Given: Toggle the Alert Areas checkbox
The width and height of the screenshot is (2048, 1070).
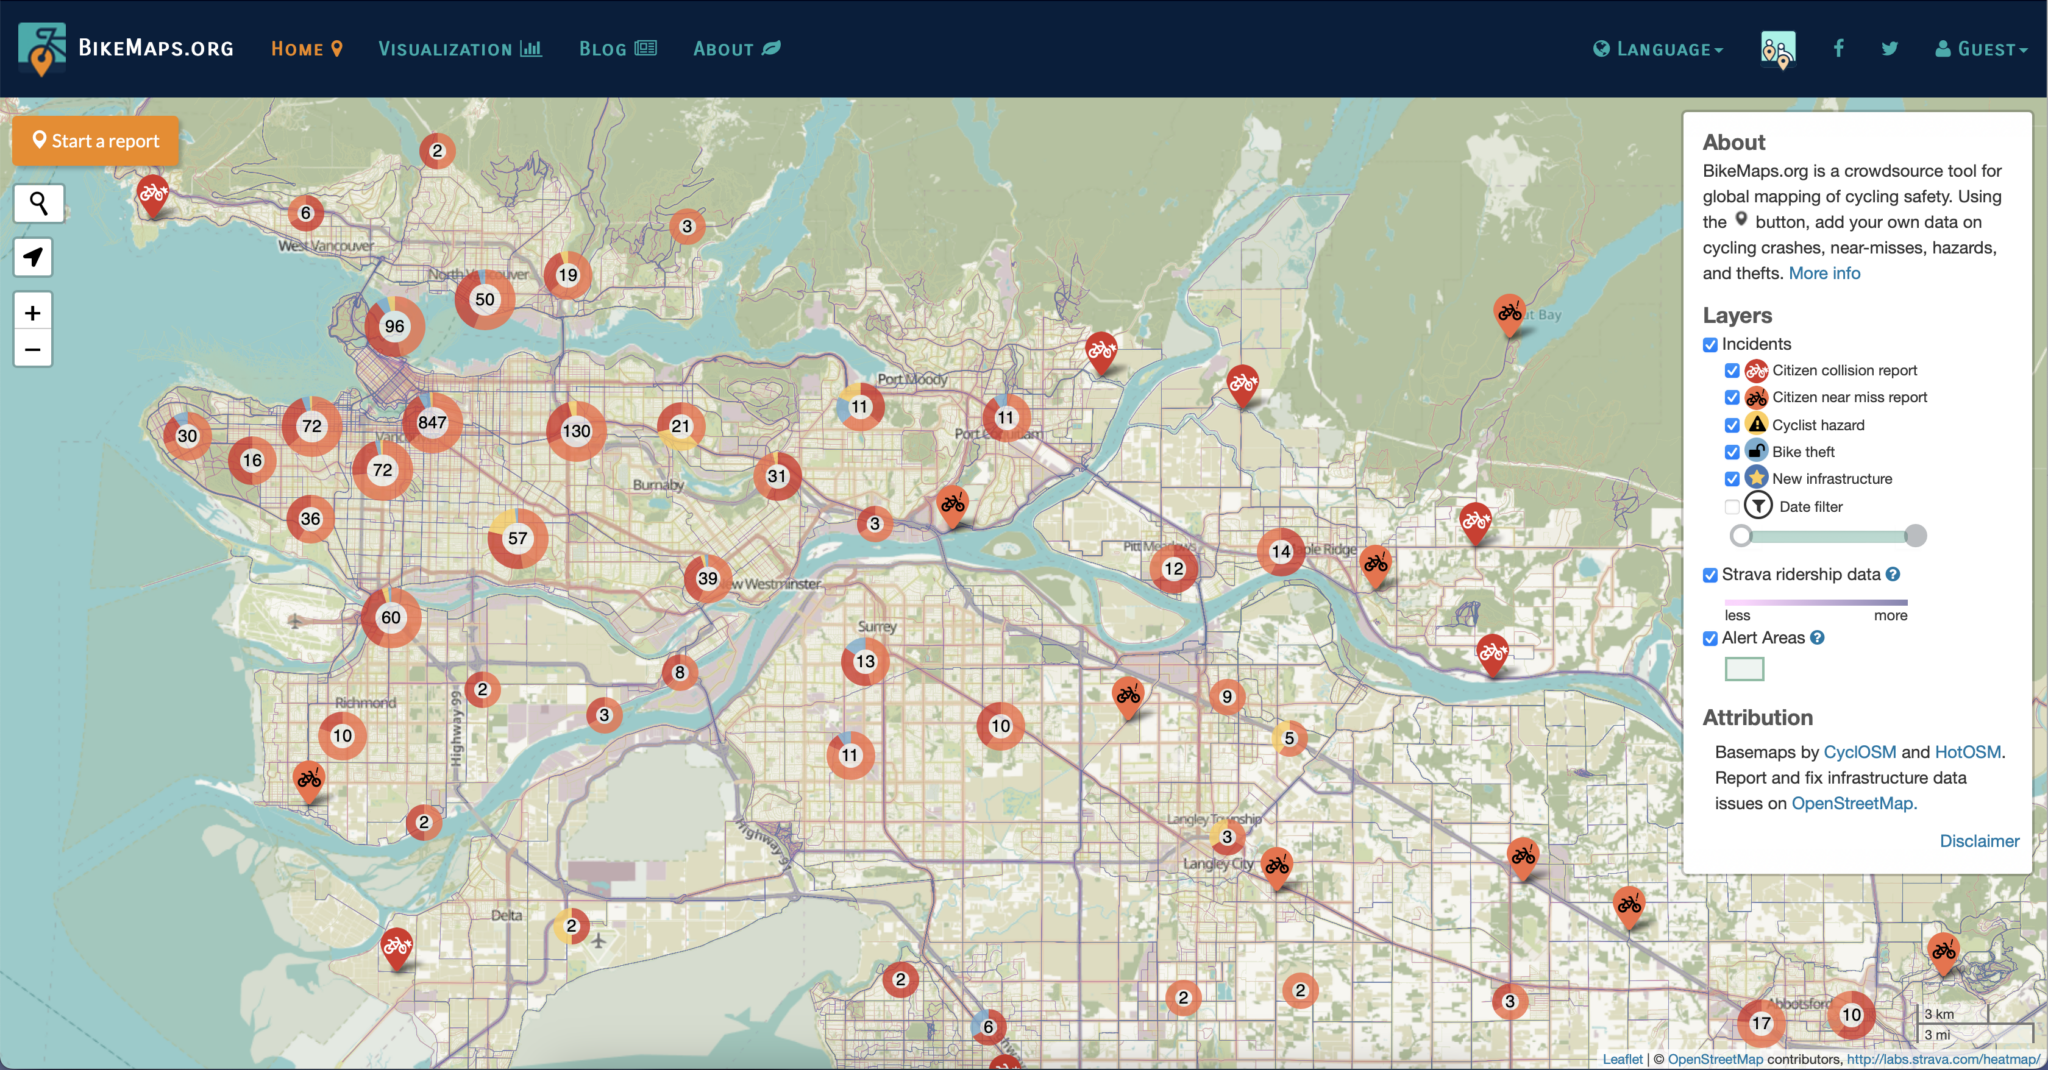Looking at the screenshot, I should [1710, 638].
